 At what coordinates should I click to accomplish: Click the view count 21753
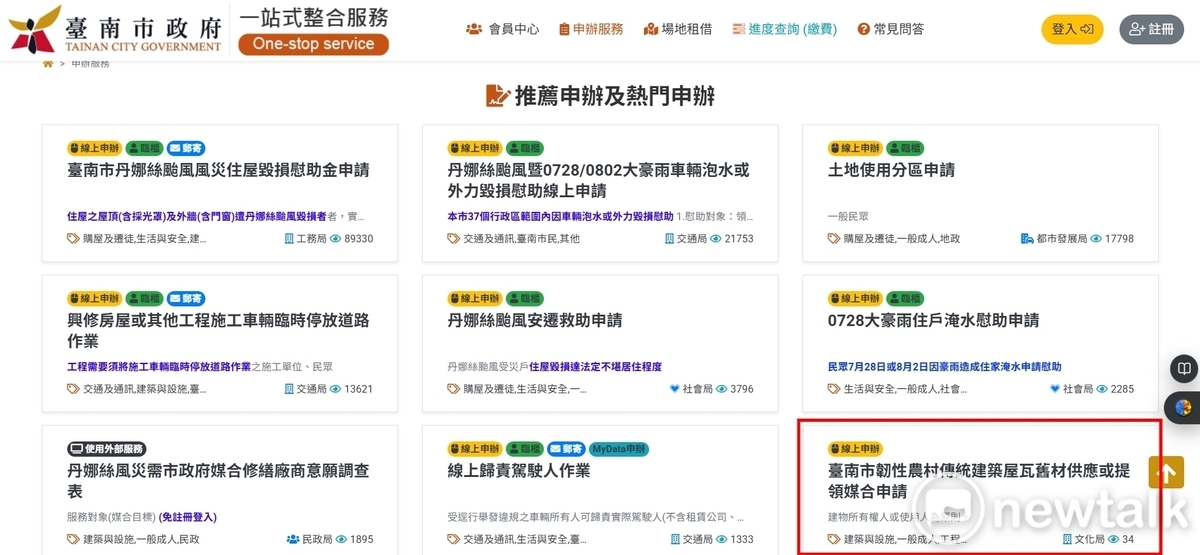[x=739, y=239]
